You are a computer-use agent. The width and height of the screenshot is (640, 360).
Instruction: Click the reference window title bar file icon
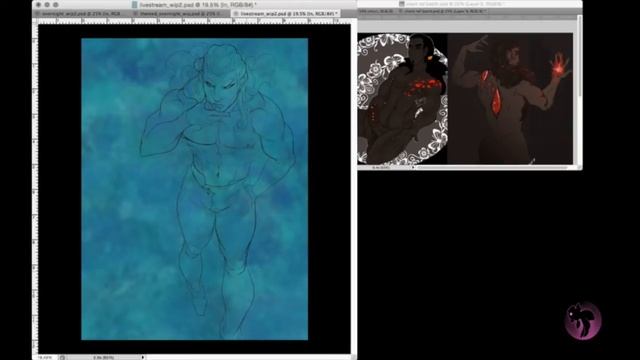402,4
